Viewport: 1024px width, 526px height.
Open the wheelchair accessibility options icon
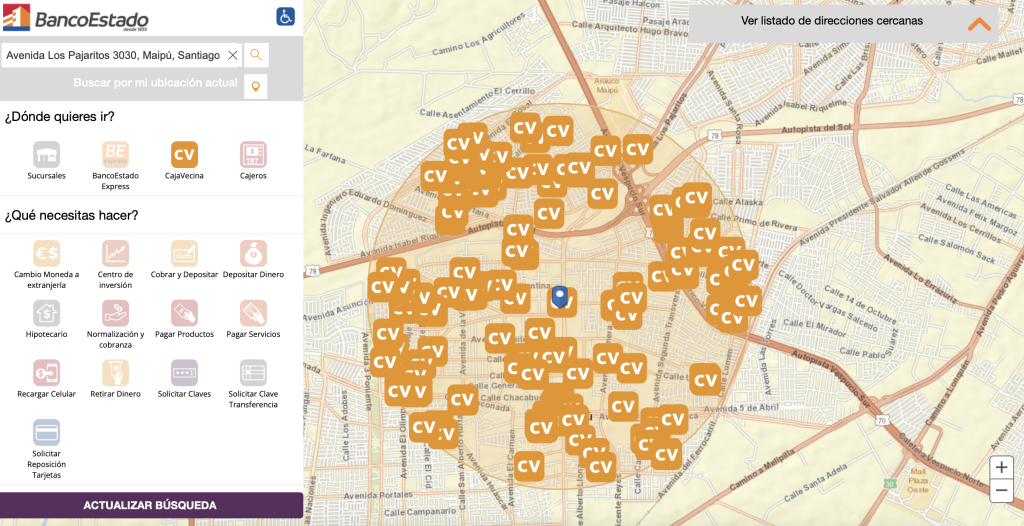(x=285, y=16)
